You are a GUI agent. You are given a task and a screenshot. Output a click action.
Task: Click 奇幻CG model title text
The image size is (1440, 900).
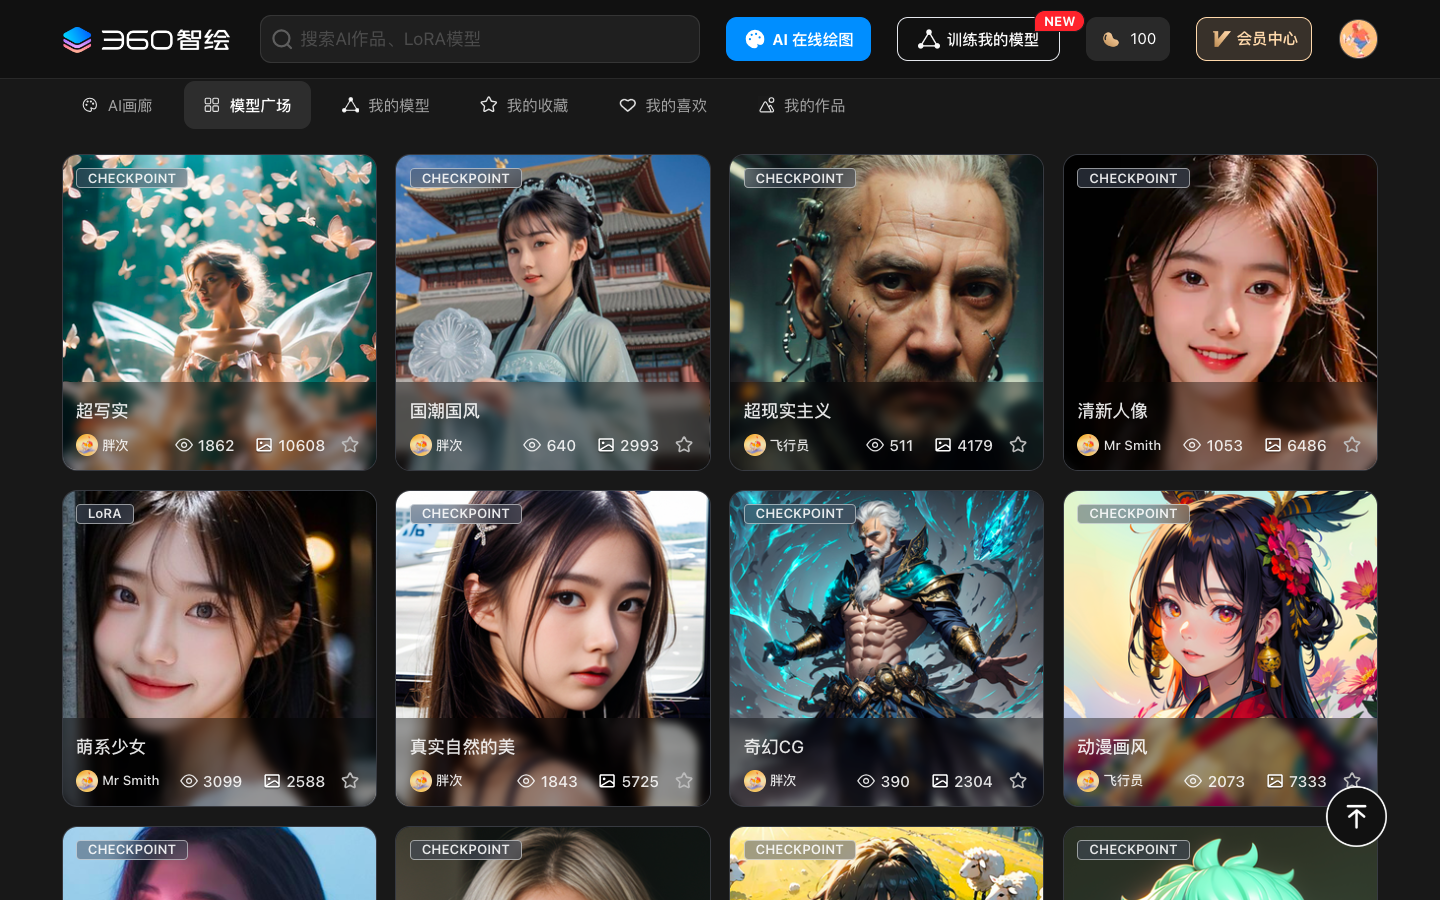[774, 747]
